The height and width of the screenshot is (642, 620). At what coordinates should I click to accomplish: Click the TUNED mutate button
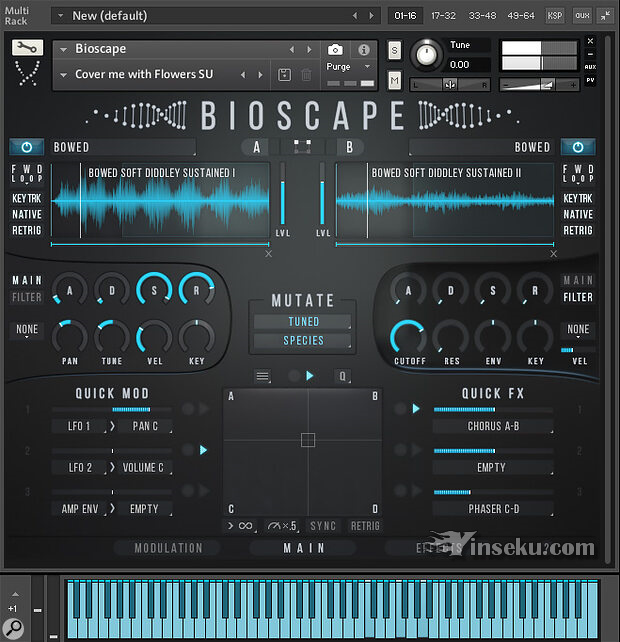click(303, 322)
